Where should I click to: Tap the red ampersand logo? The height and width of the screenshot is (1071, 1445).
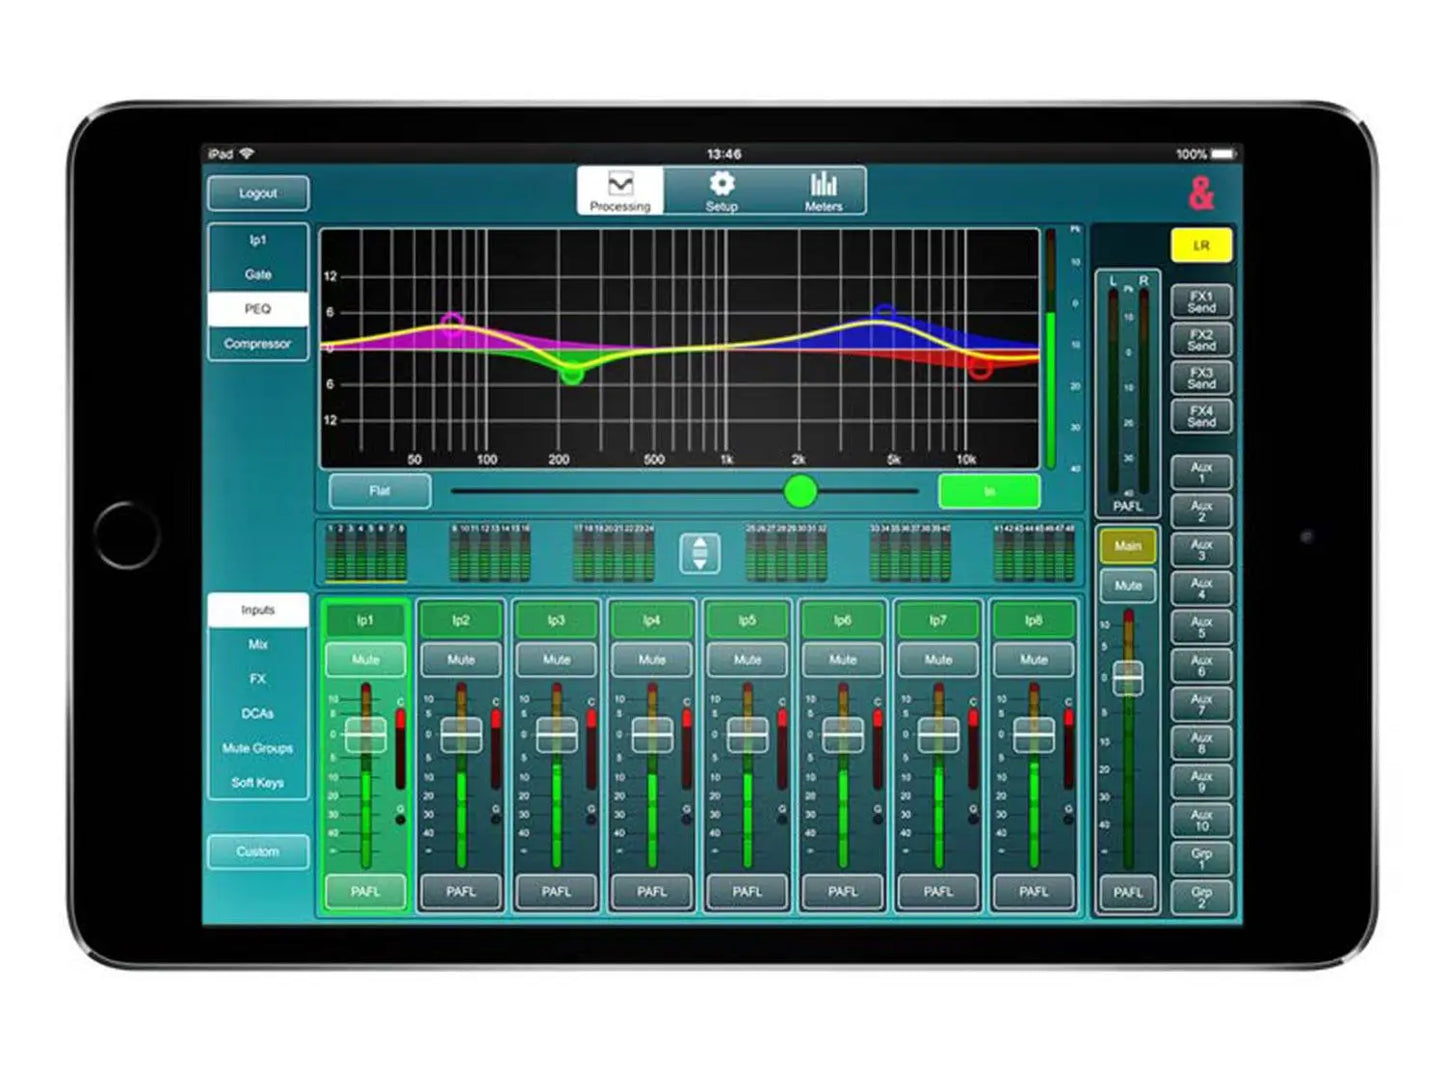(1201, 193)
